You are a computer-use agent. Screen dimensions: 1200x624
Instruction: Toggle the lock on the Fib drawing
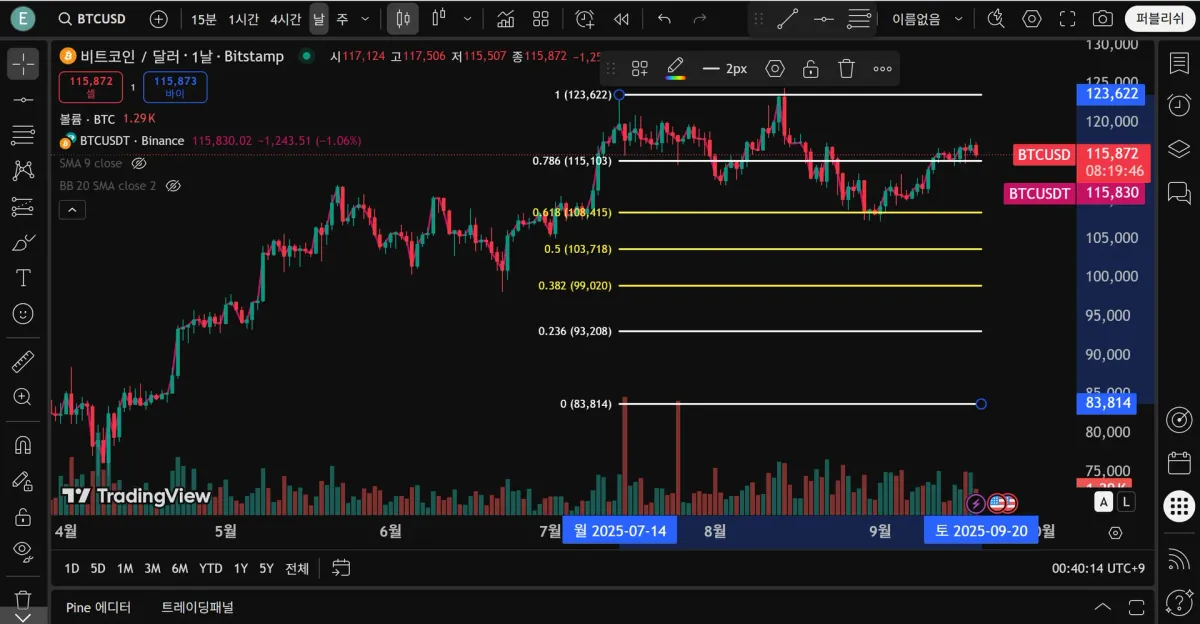[811, 69]
